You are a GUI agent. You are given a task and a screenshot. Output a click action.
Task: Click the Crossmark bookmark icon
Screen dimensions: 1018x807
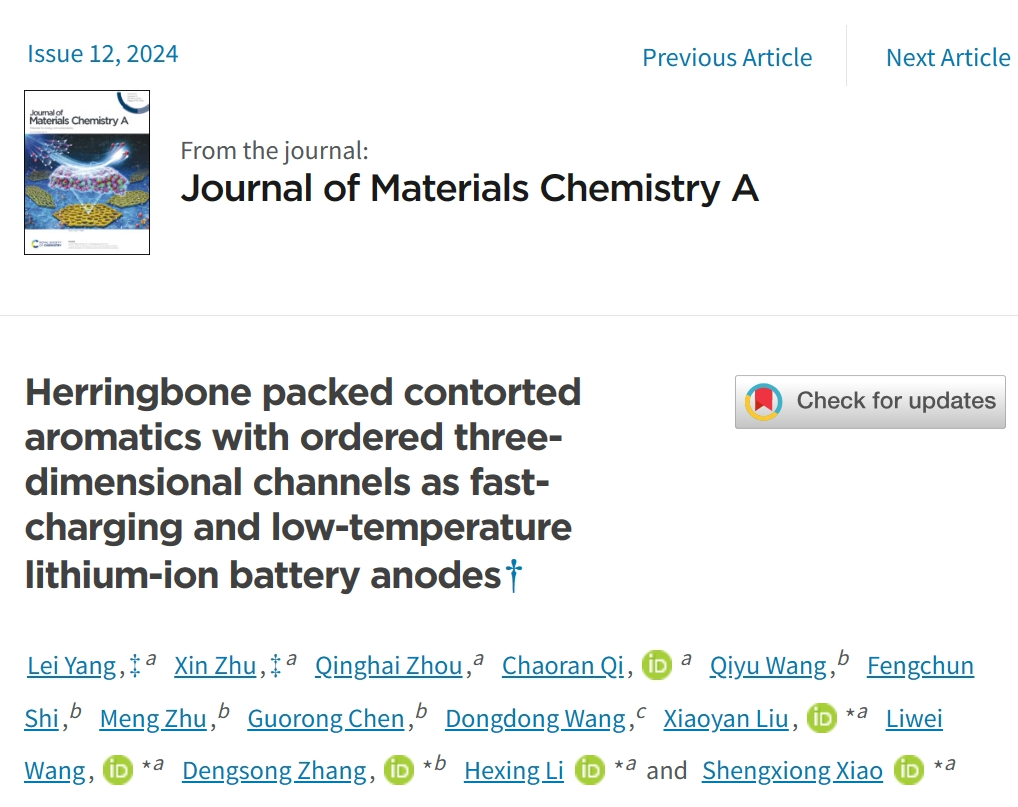click(x=764, y=402)
